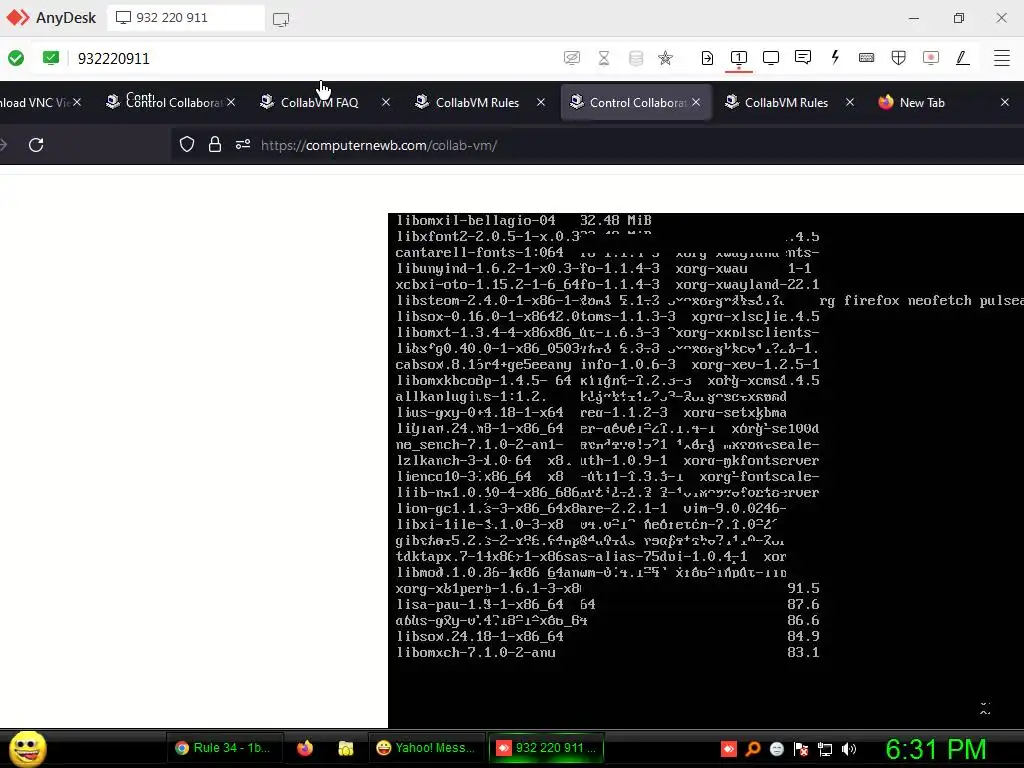Click the star favorites icon in AnyDesk
This screenshot has width=1024, height=768.
pos(665,58)
